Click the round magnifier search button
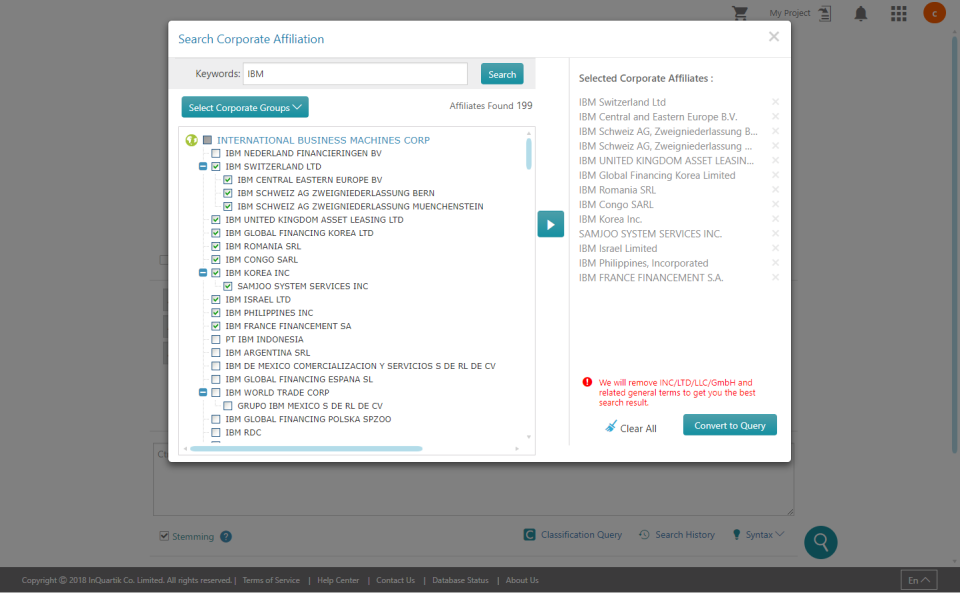This screenshot has height=593, width=960. tap(820, 542)
